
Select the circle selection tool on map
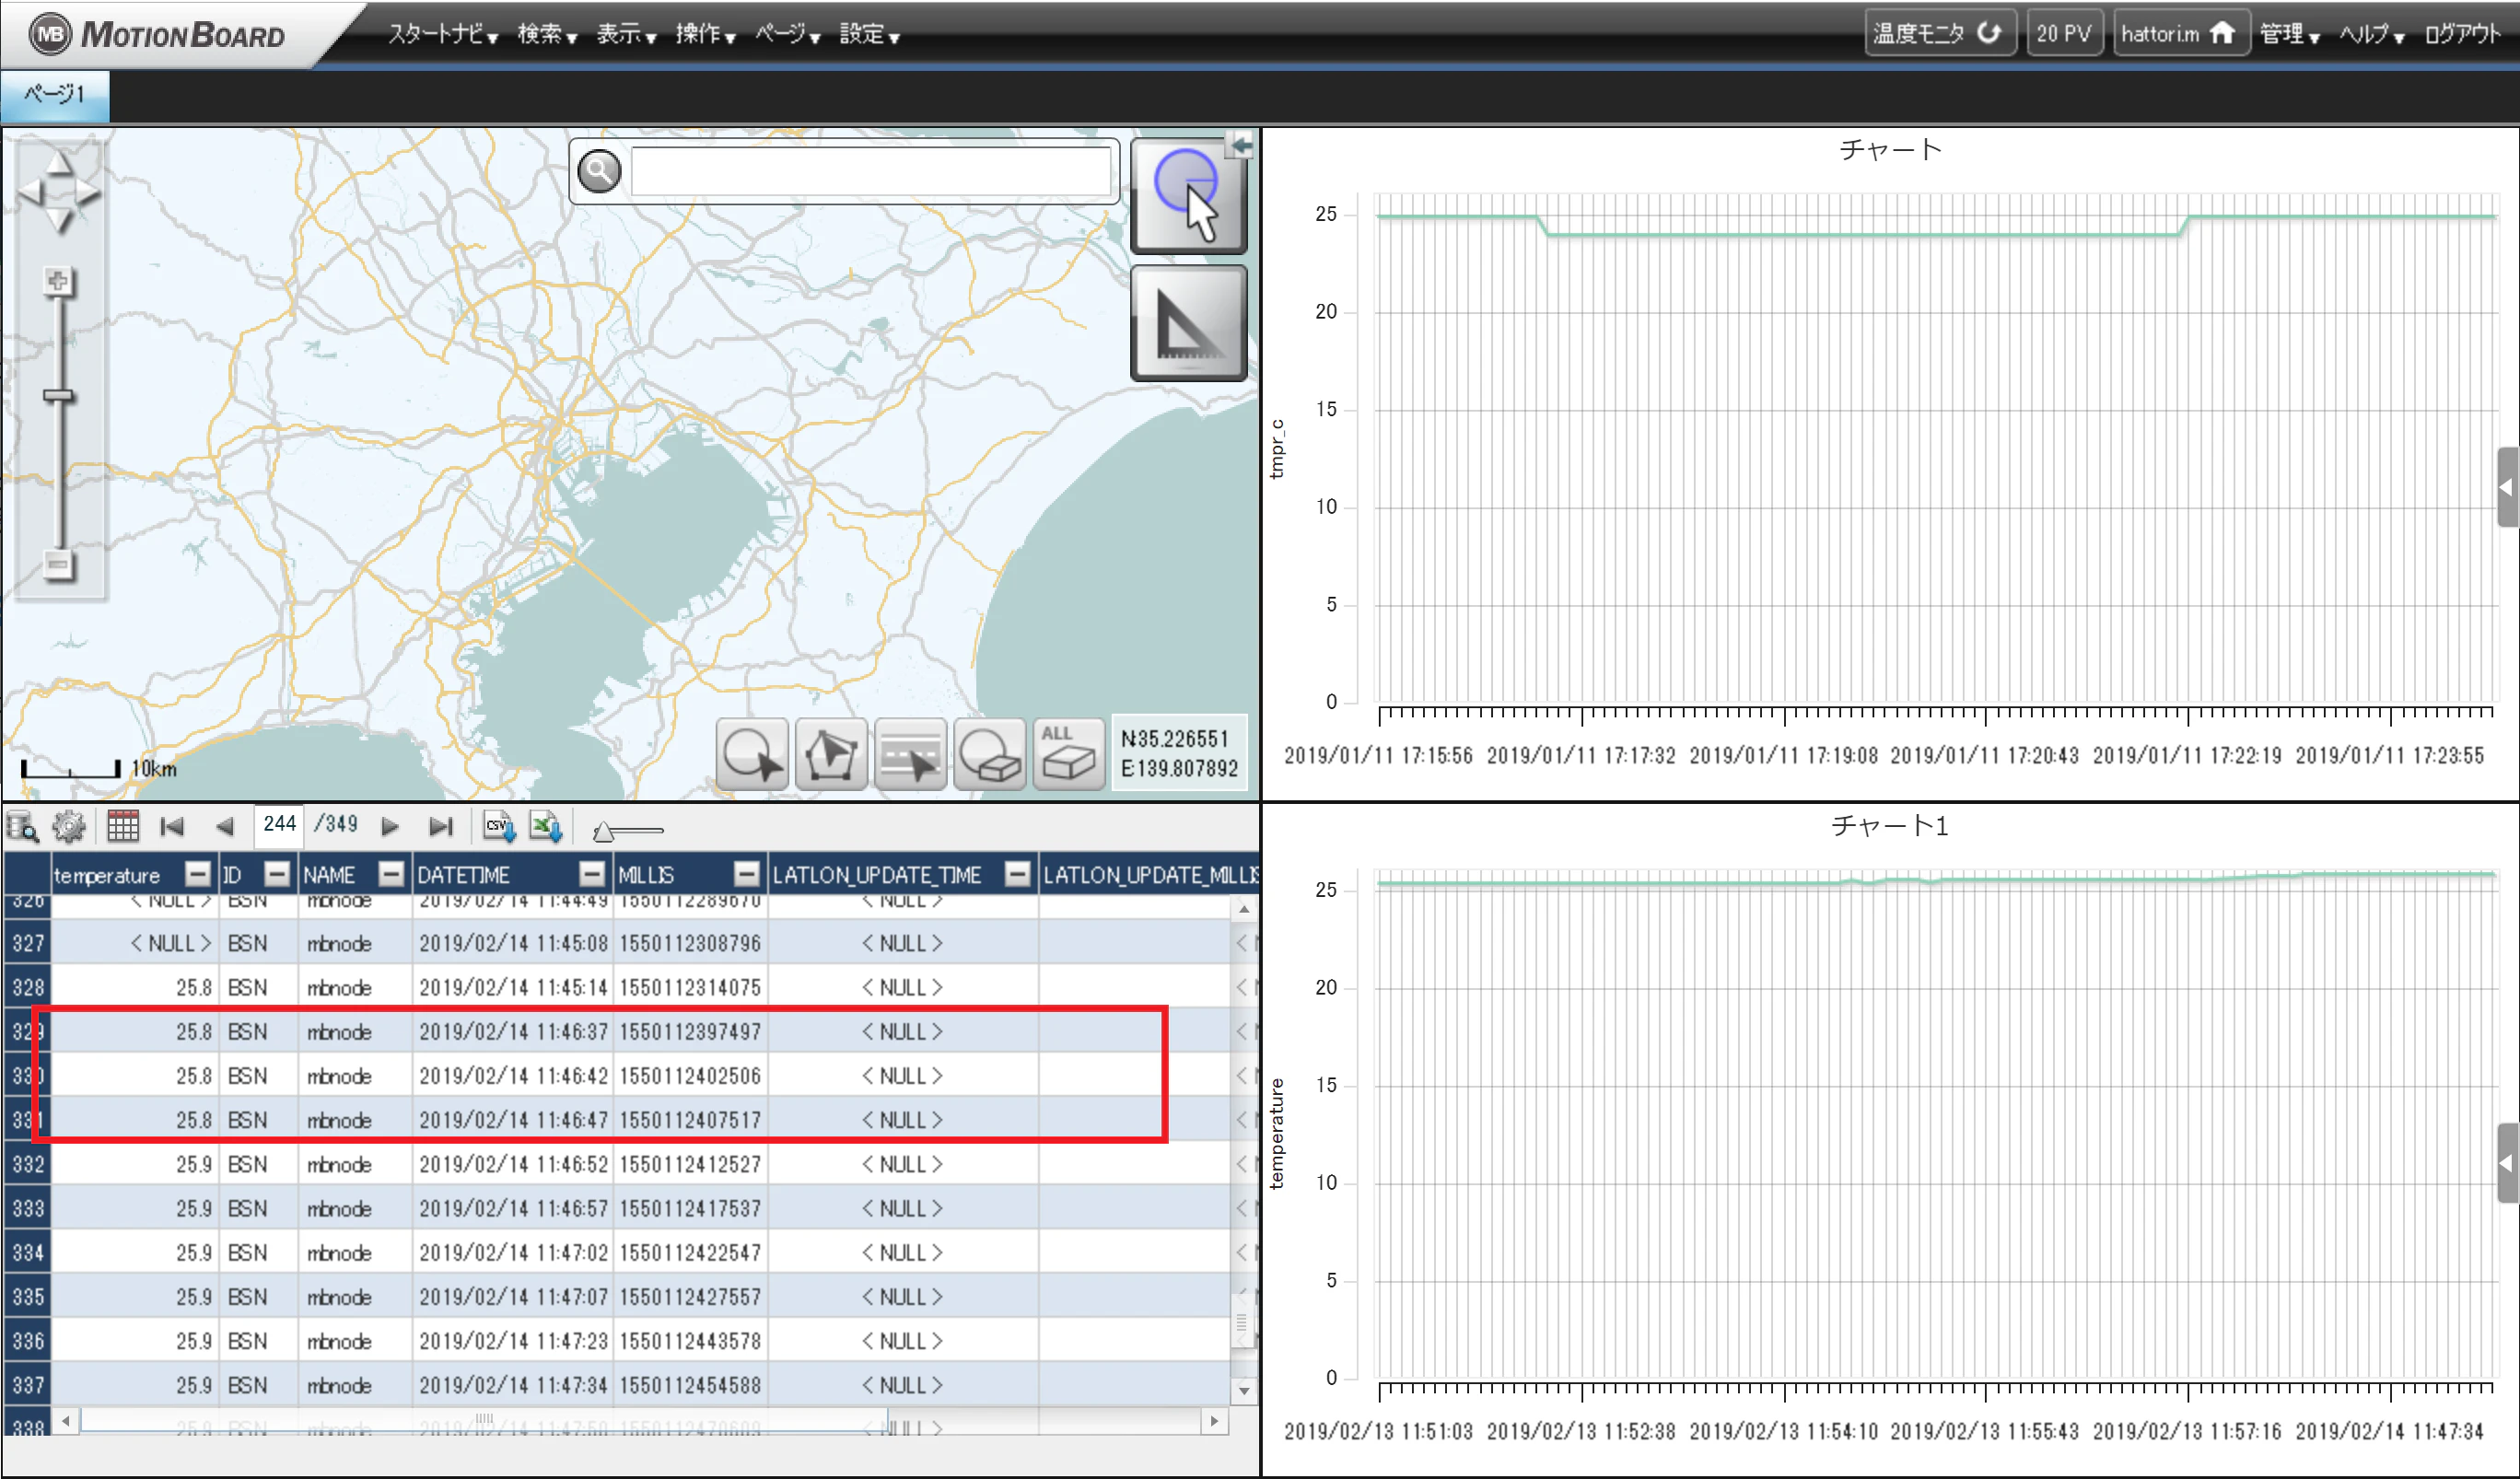click(1188, 197)
